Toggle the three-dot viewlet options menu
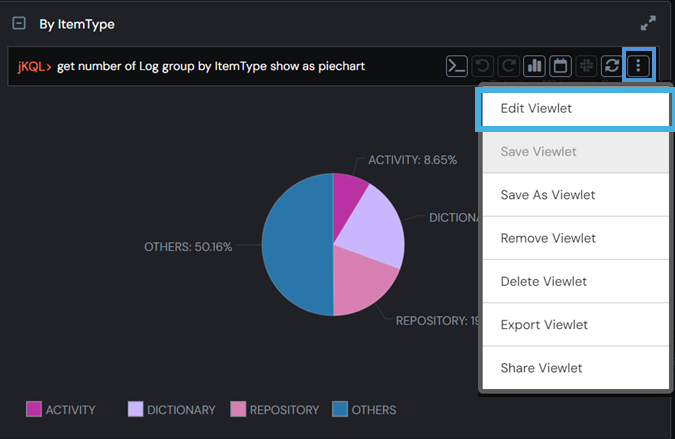 click(638, 66)
